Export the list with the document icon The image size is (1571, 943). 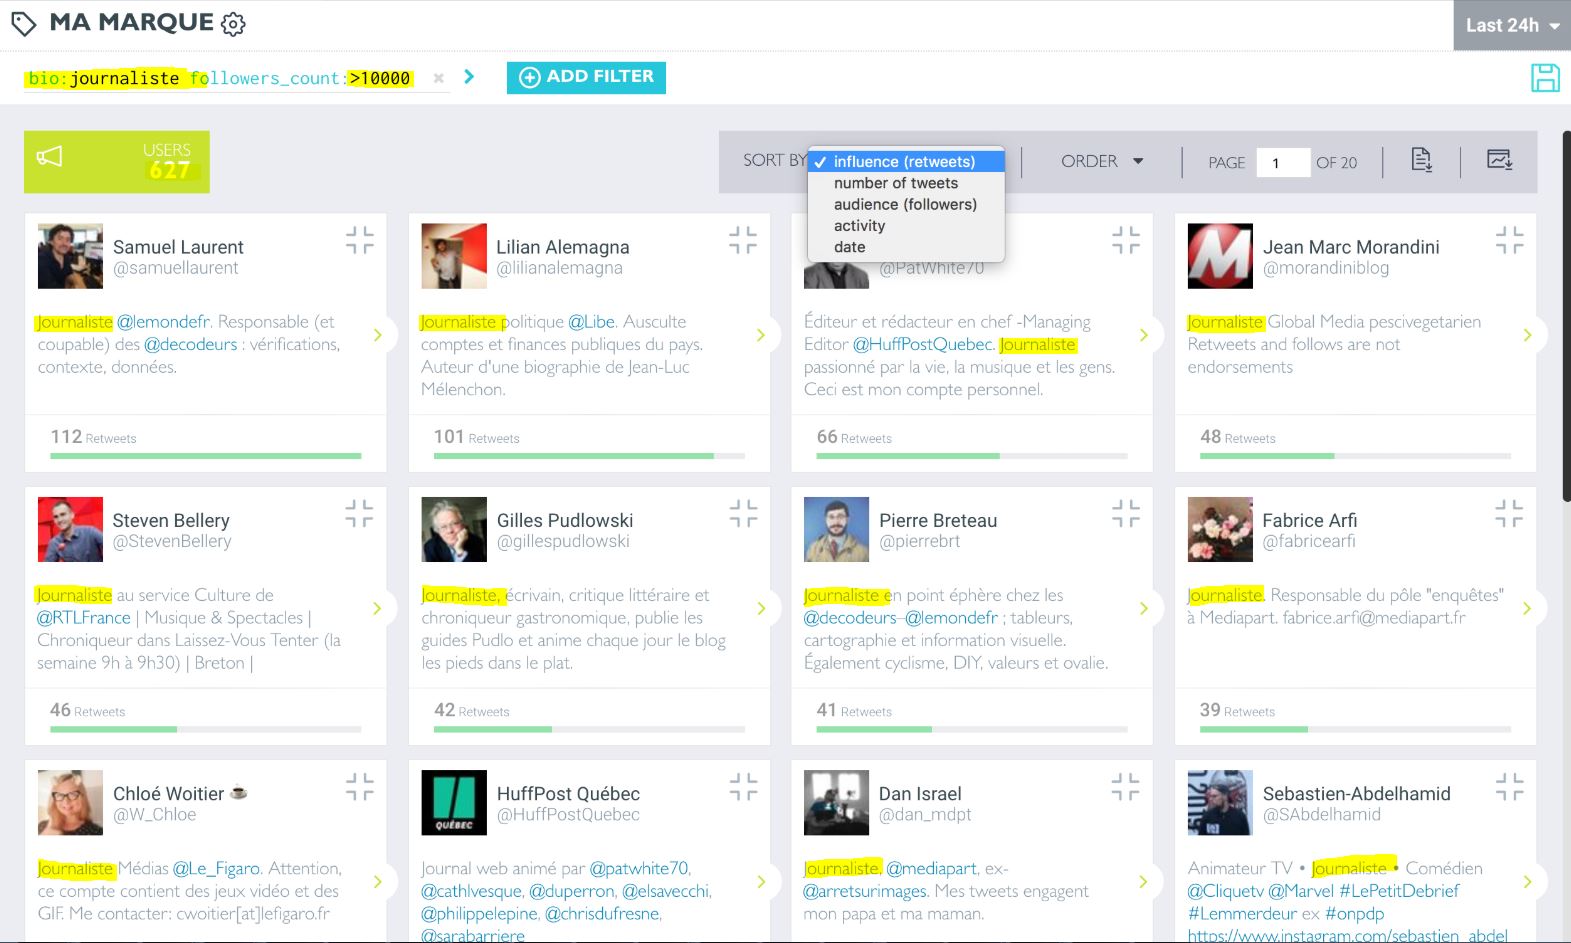[x=1421, y=160]
